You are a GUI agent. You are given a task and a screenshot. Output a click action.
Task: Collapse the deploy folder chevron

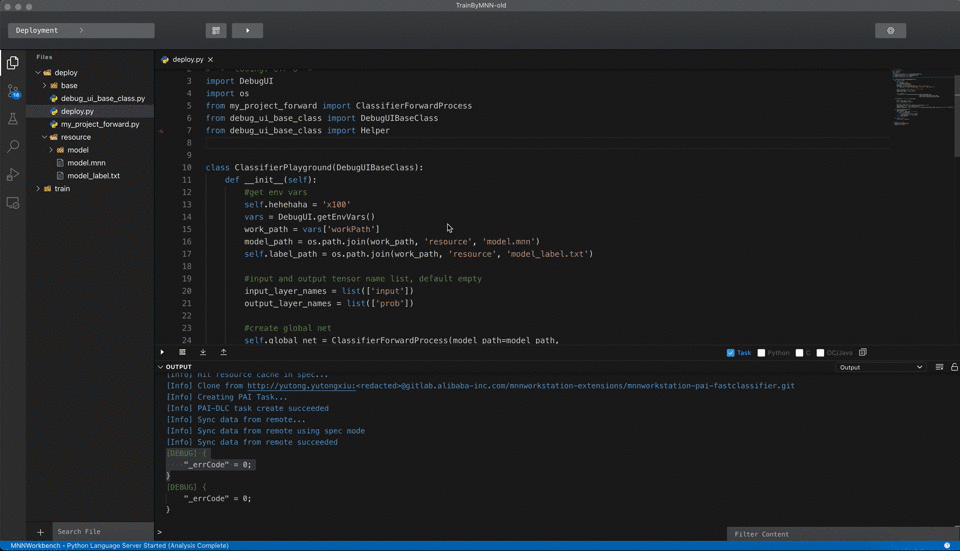(x=38, y=72)
